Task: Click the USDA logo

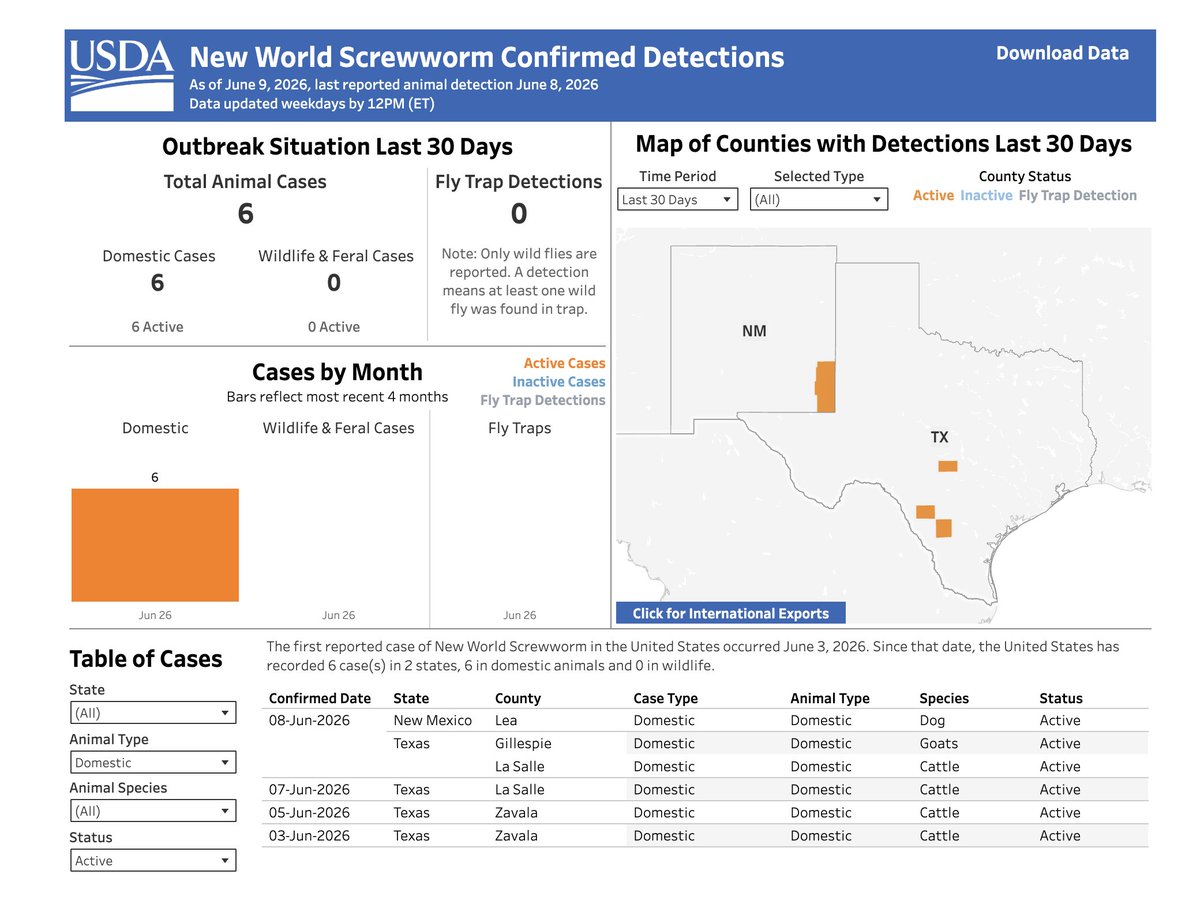Action: pos(122,75)
